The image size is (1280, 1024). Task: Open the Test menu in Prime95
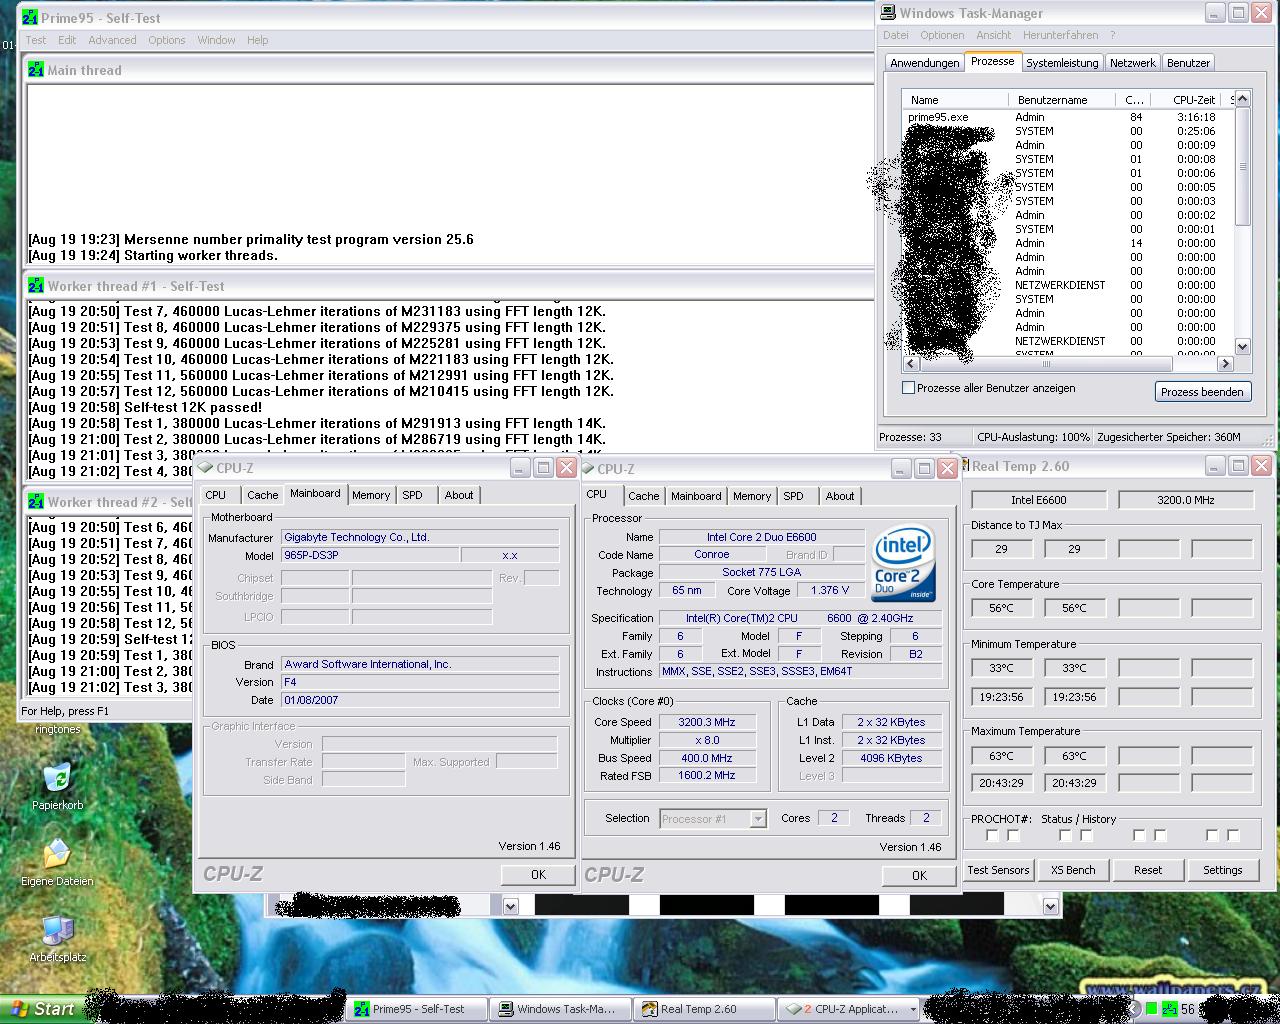(36, 40)
